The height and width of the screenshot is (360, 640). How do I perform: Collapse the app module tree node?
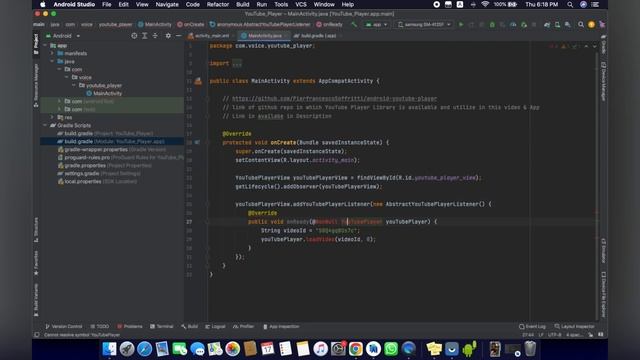coord(45,45)
